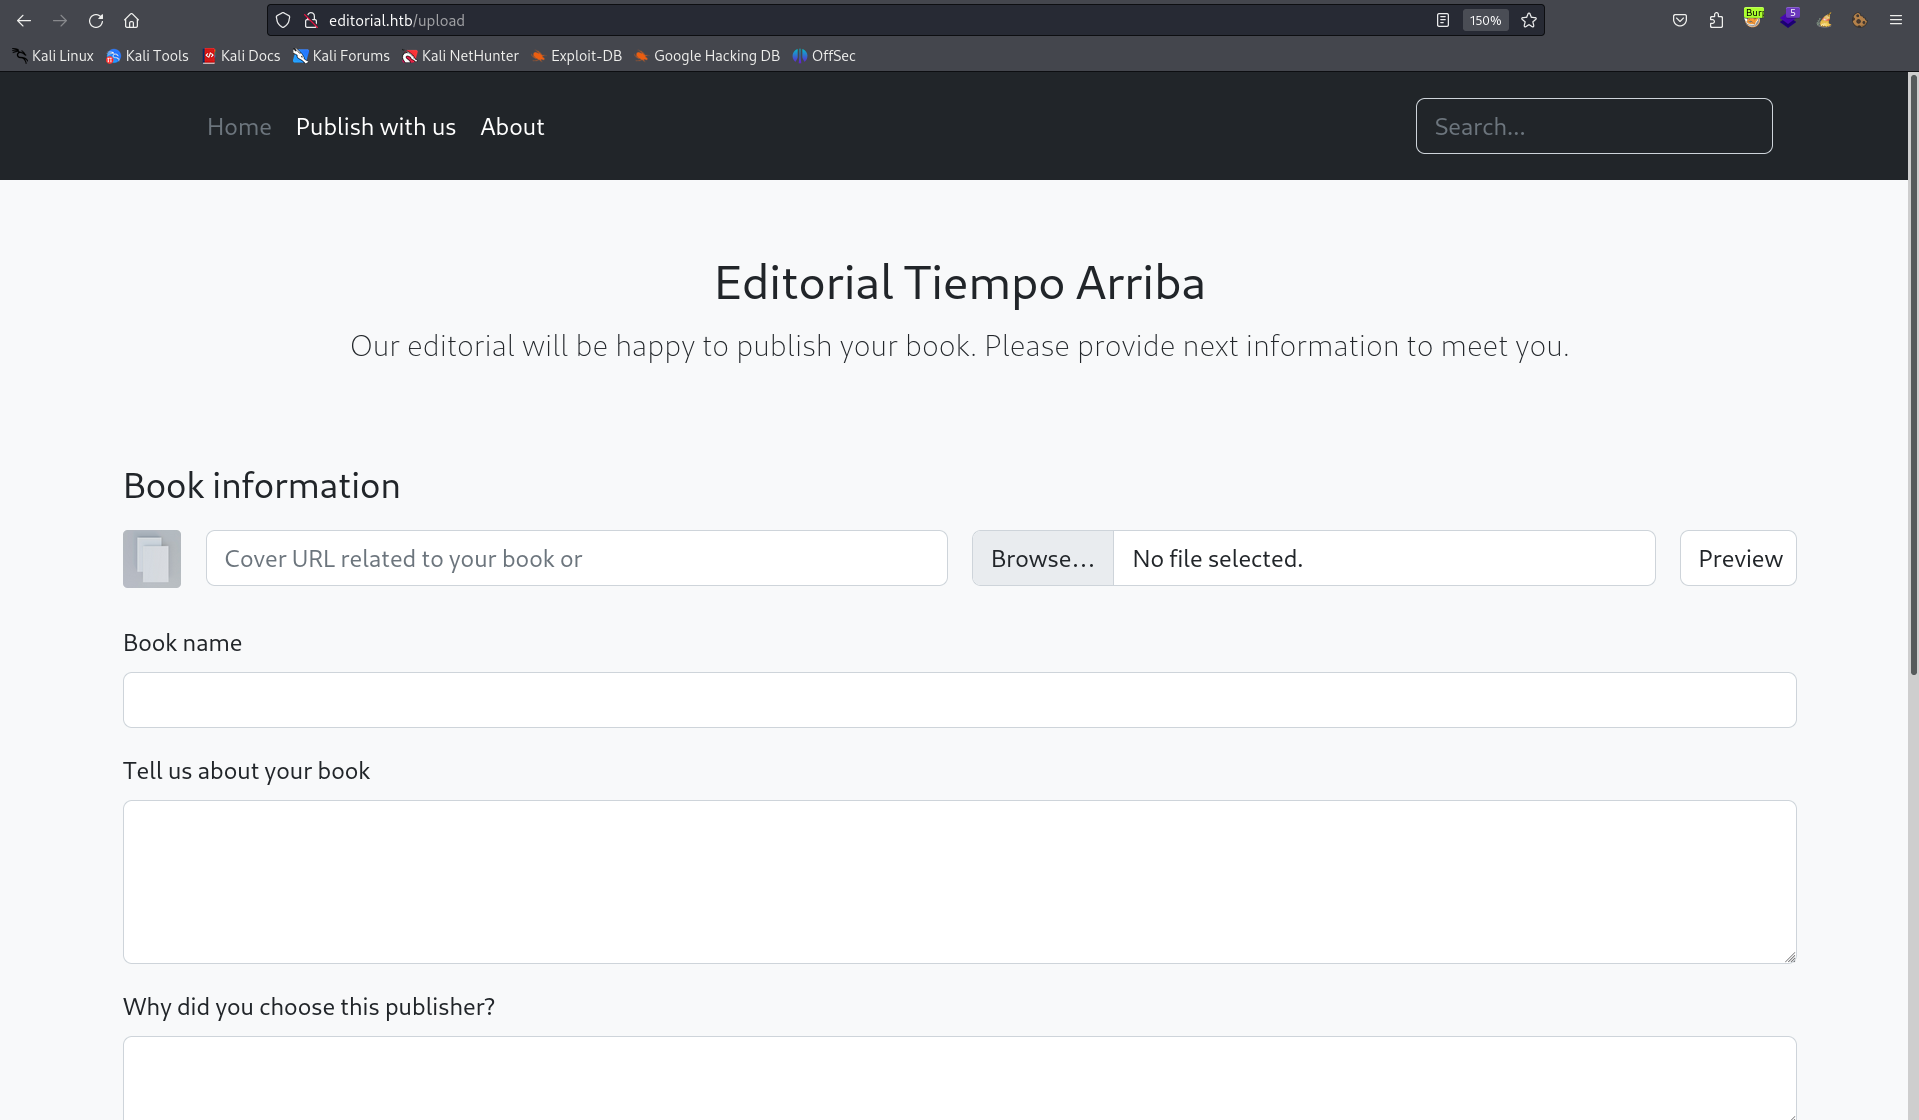Open the OffSec bookmark
The height and width of the screenshot is (1120, 1919).
point(824,56)
